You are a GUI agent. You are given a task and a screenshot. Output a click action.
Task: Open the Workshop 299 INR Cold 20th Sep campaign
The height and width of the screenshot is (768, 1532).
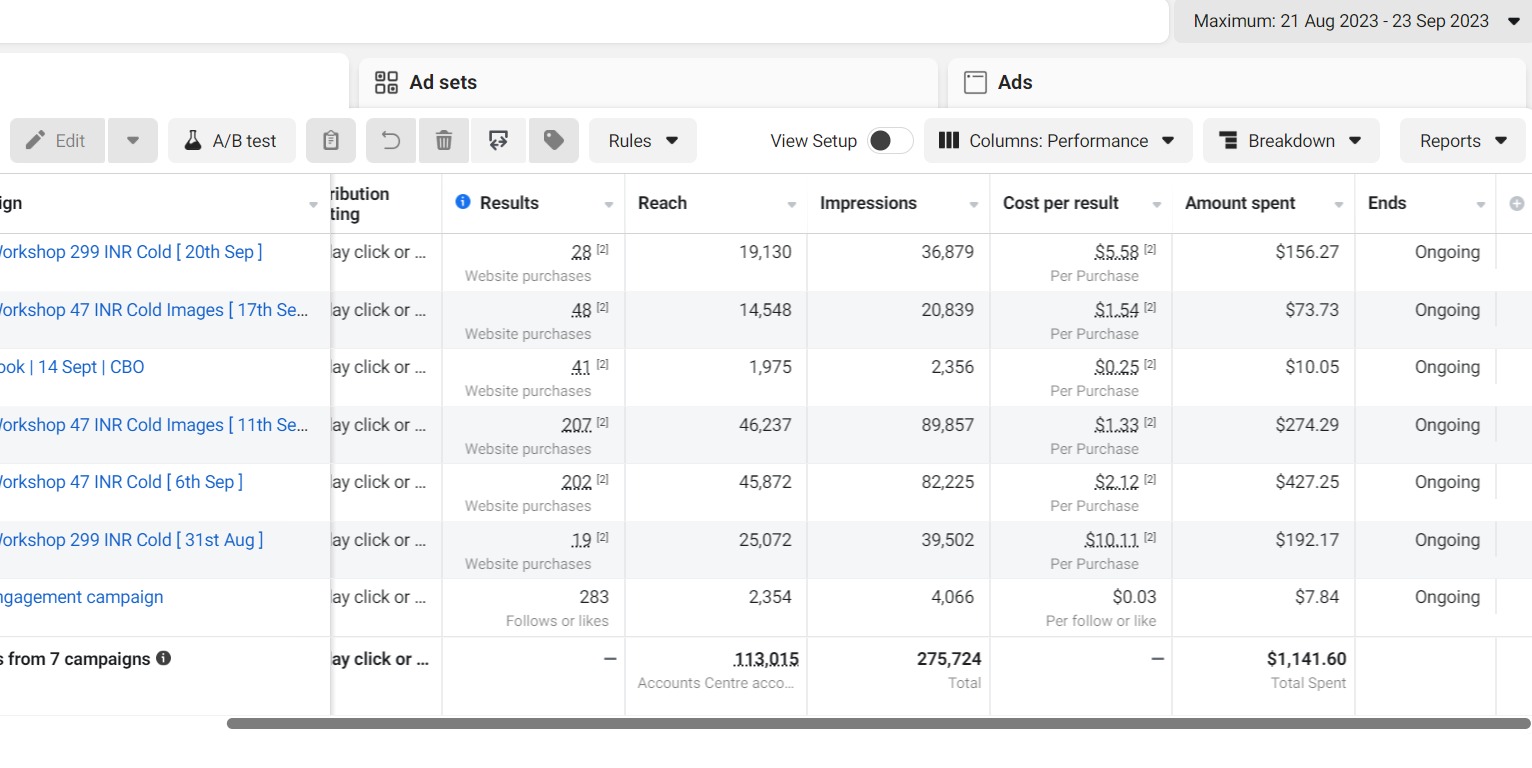click(x=130, y=252)
